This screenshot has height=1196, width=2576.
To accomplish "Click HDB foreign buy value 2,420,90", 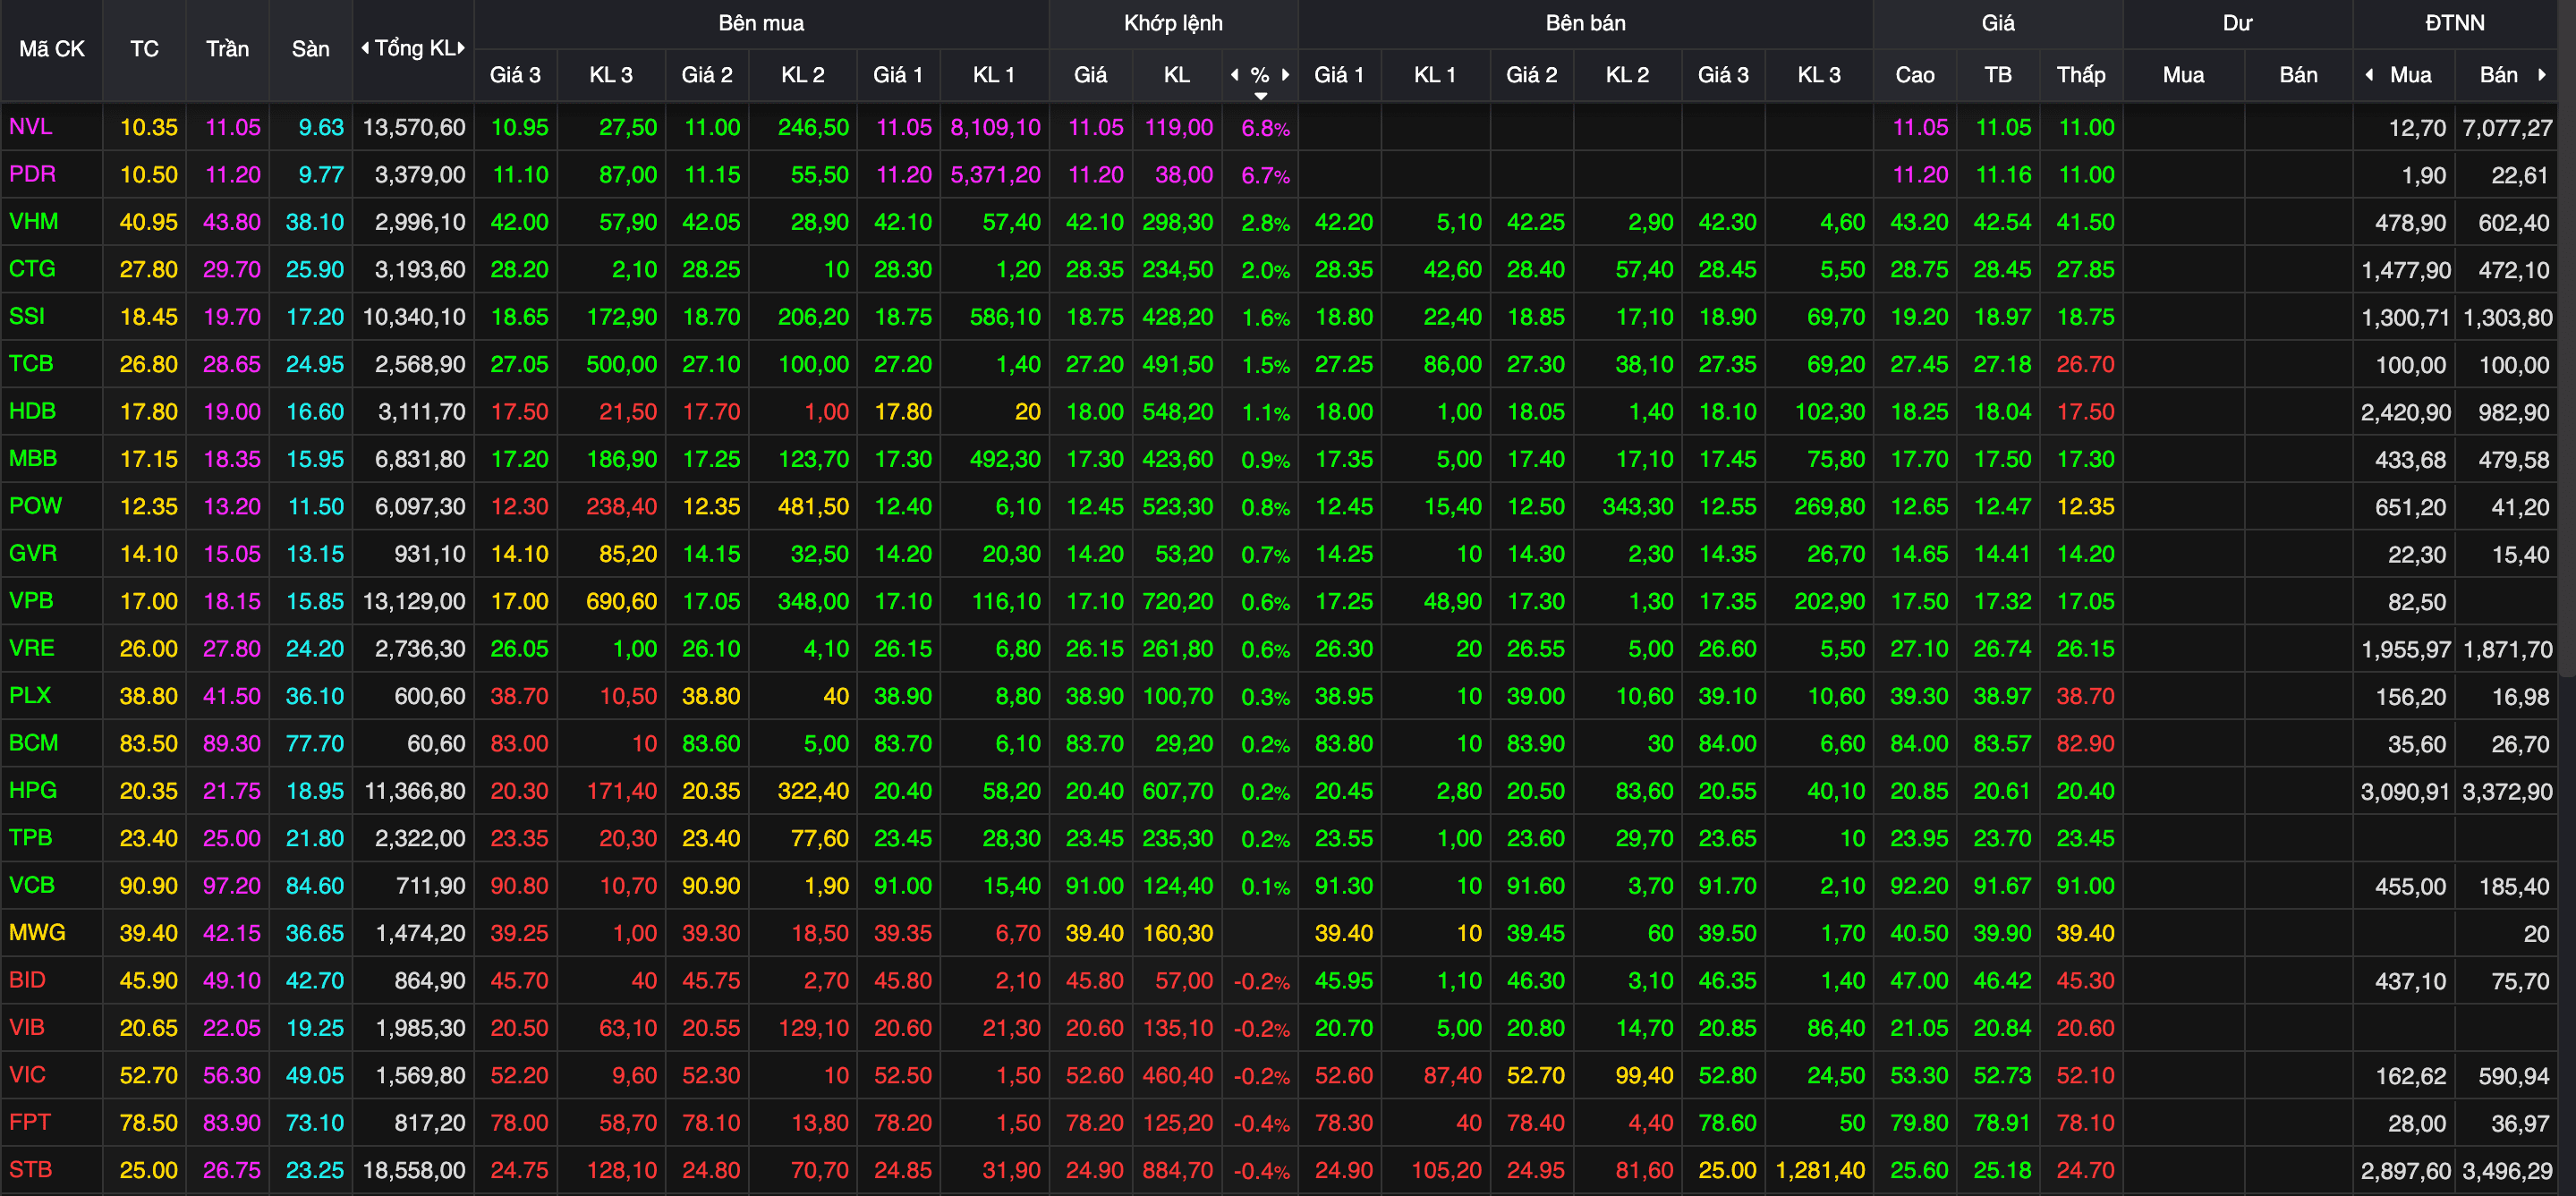I will 2405,412.
